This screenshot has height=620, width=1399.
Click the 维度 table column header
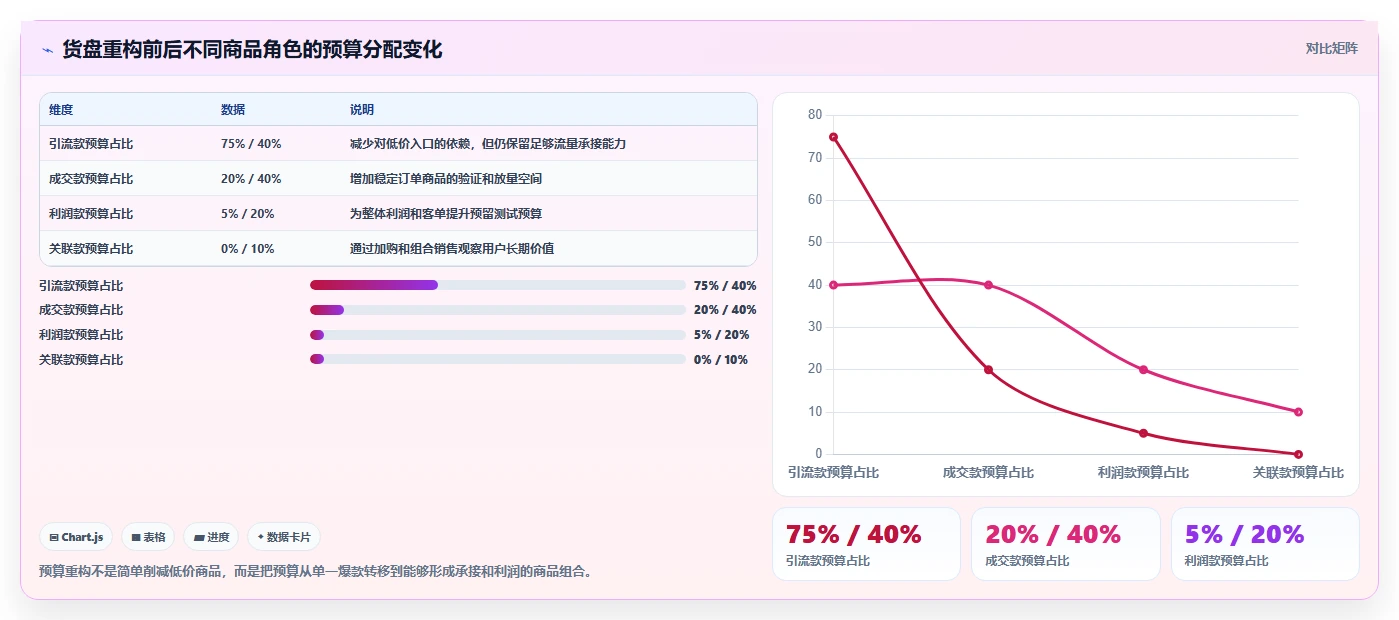click(x=61, y=110)
